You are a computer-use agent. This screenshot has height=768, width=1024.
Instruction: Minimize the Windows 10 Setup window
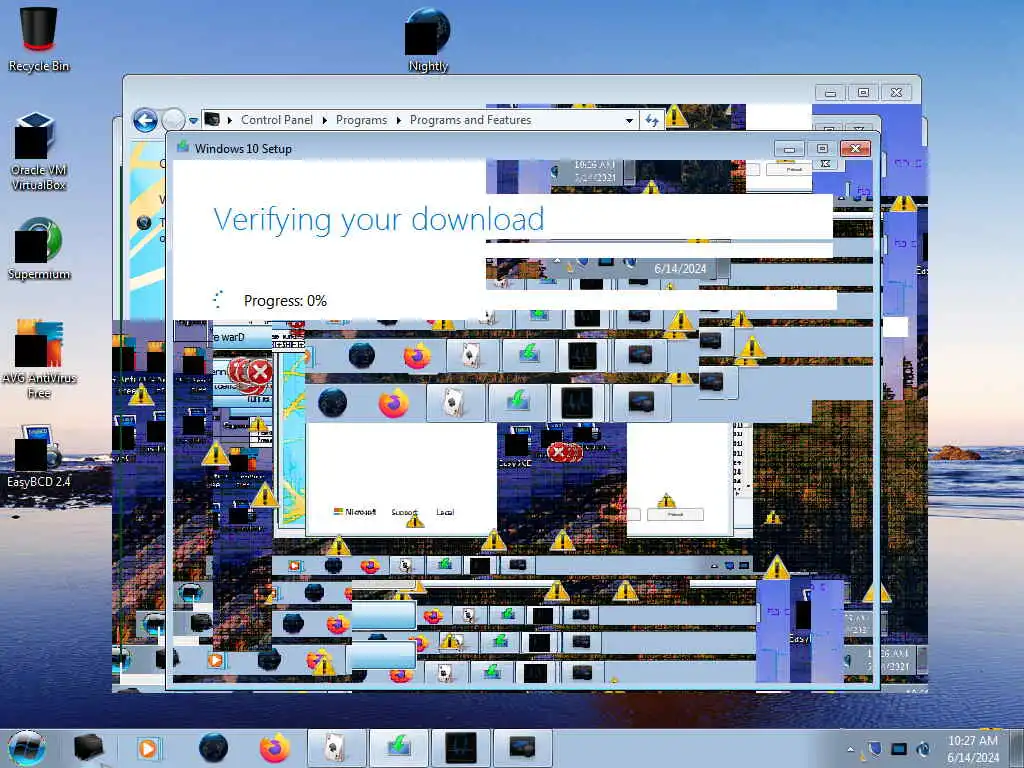[789, 149]
